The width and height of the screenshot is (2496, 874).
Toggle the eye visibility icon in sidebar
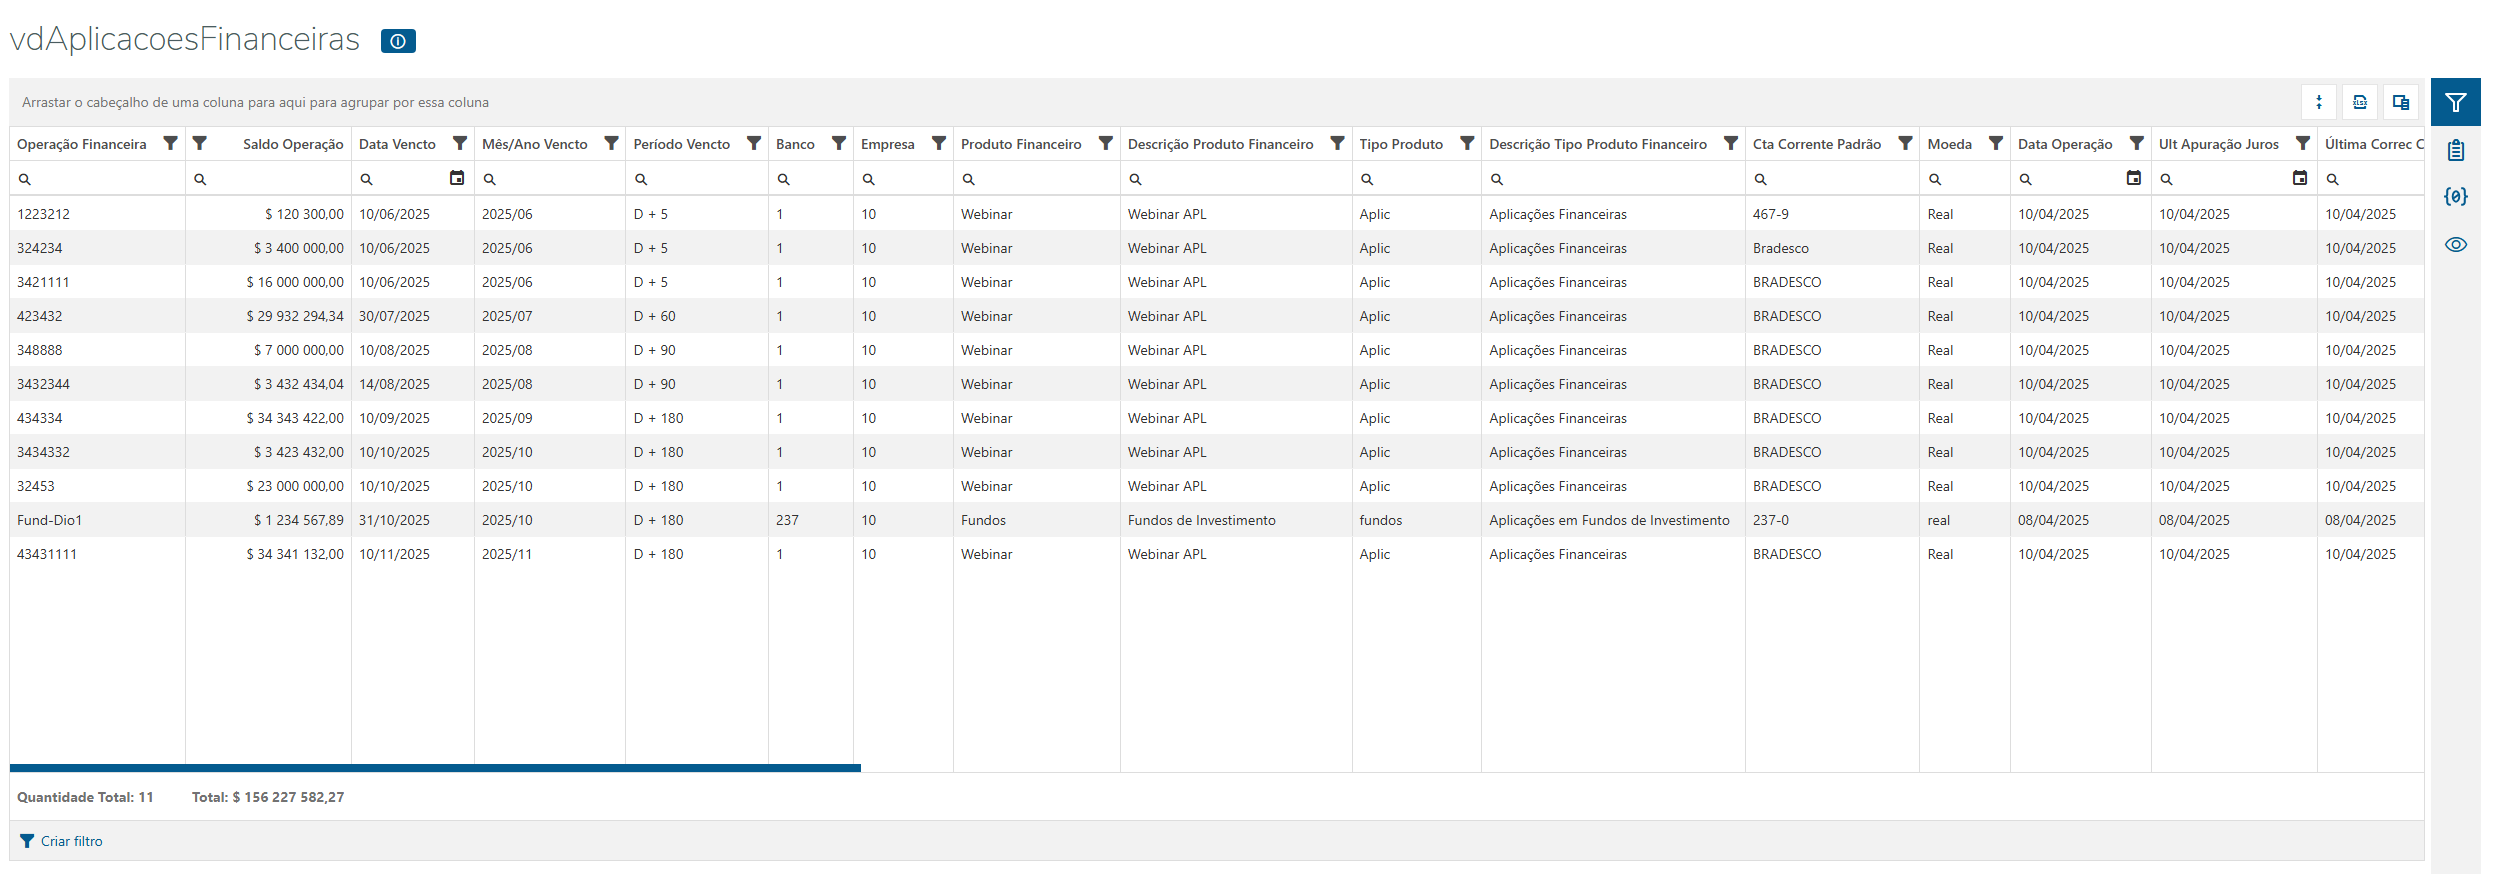[2456, 245]
